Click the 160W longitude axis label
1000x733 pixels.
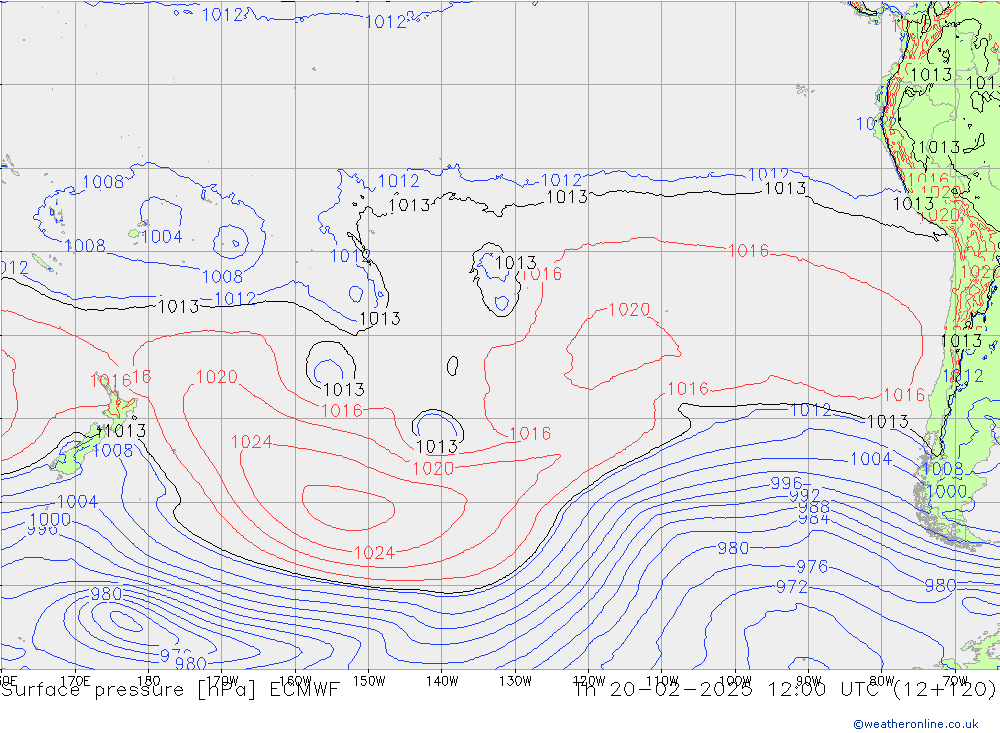(x=295, y=681)
